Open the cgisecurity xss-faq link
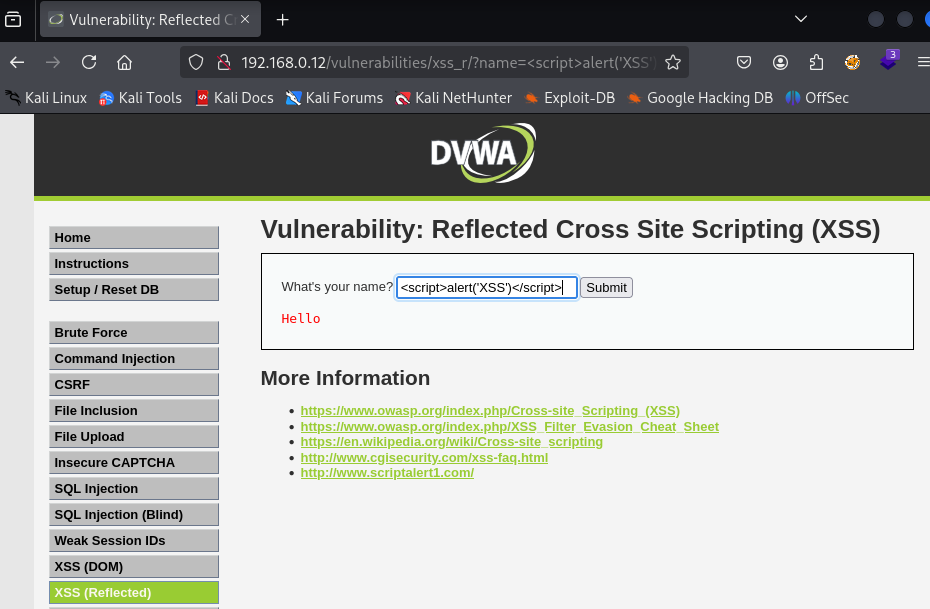This screenshot has height=609, width=930. [x=424, y=458]
